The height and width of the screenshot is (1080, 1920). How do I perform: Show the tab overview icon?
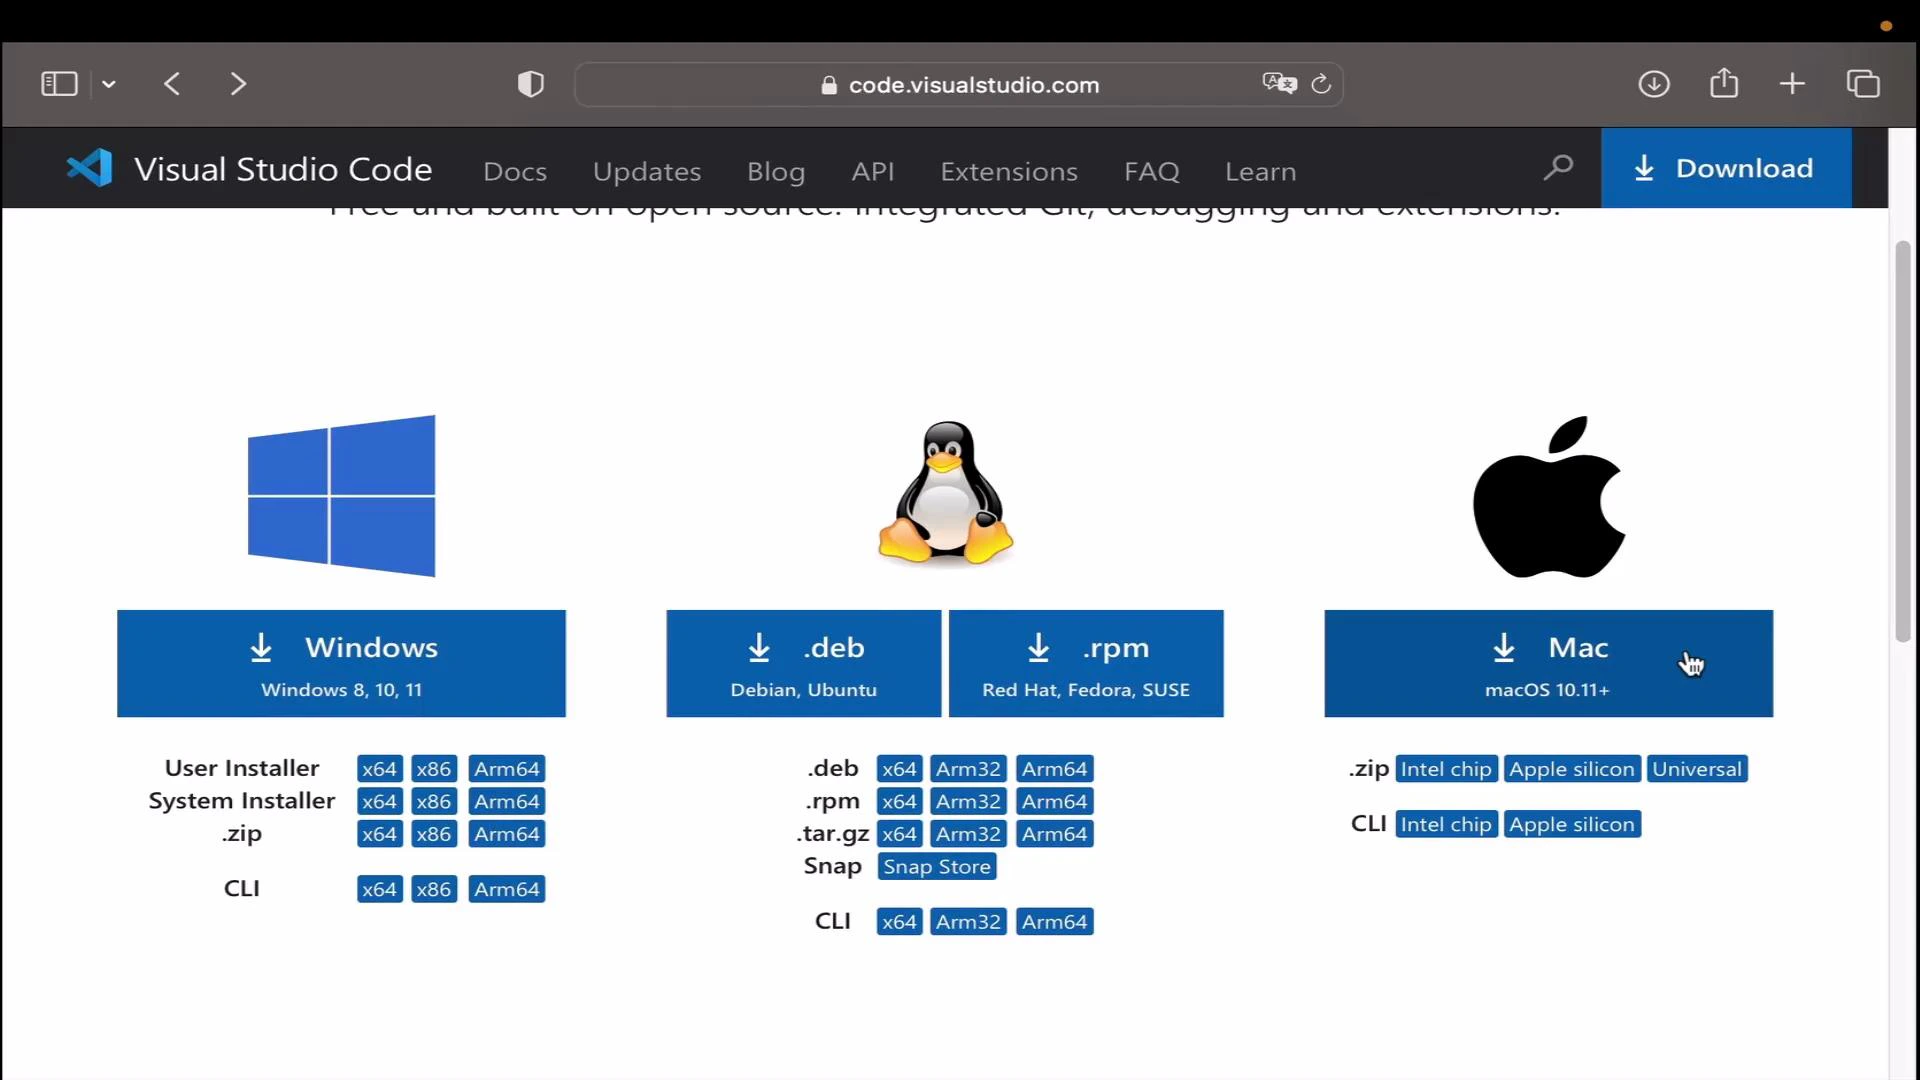[1863, 84]
